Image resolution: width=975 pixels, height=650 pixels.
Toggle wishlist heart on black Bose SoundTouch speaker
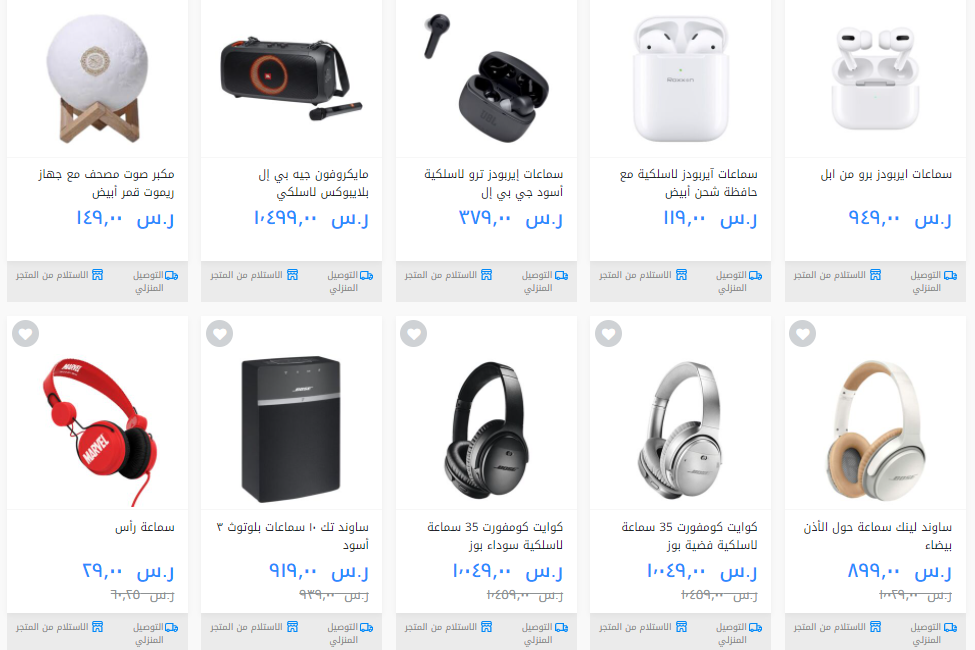click(x=219, y=334)
